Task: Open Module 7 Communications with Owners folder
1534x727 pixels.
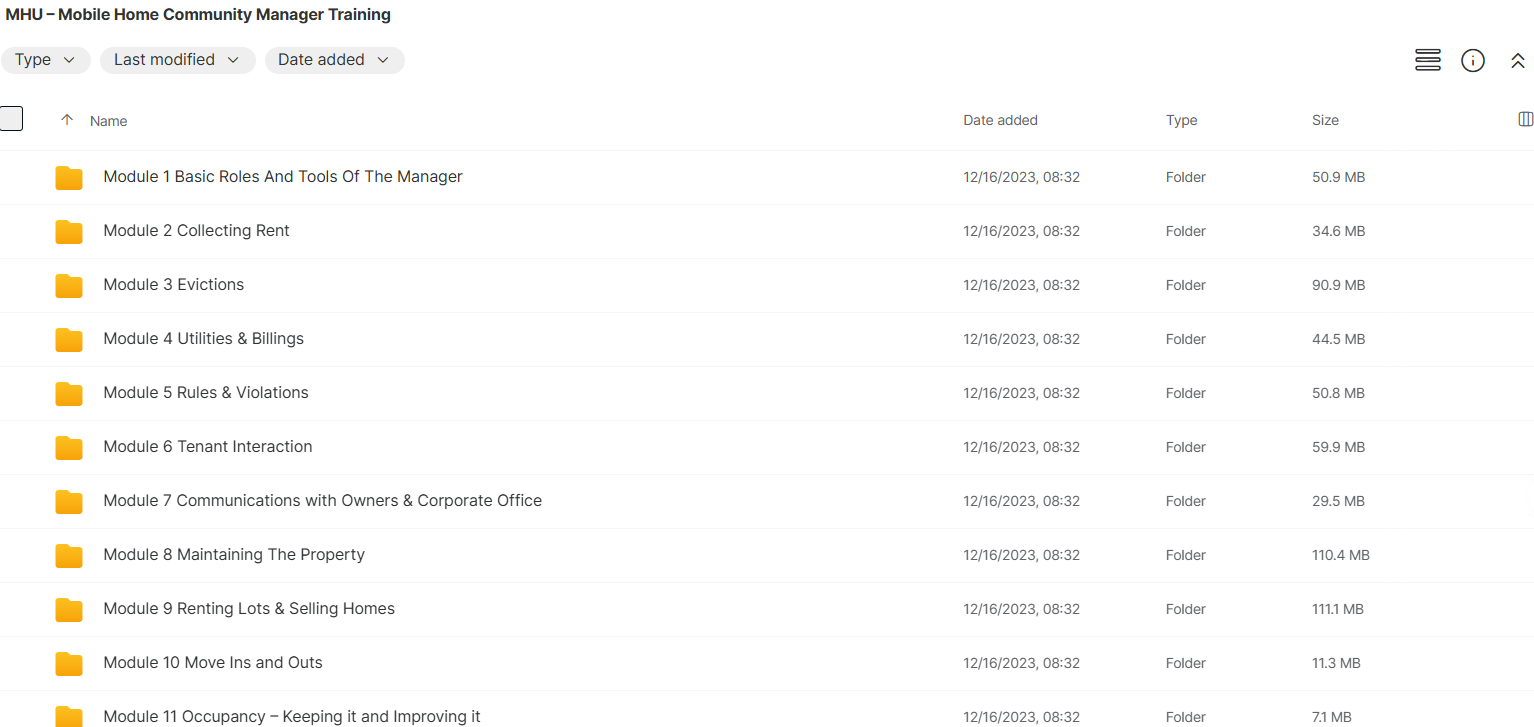Action: click(x=322, y=501)
